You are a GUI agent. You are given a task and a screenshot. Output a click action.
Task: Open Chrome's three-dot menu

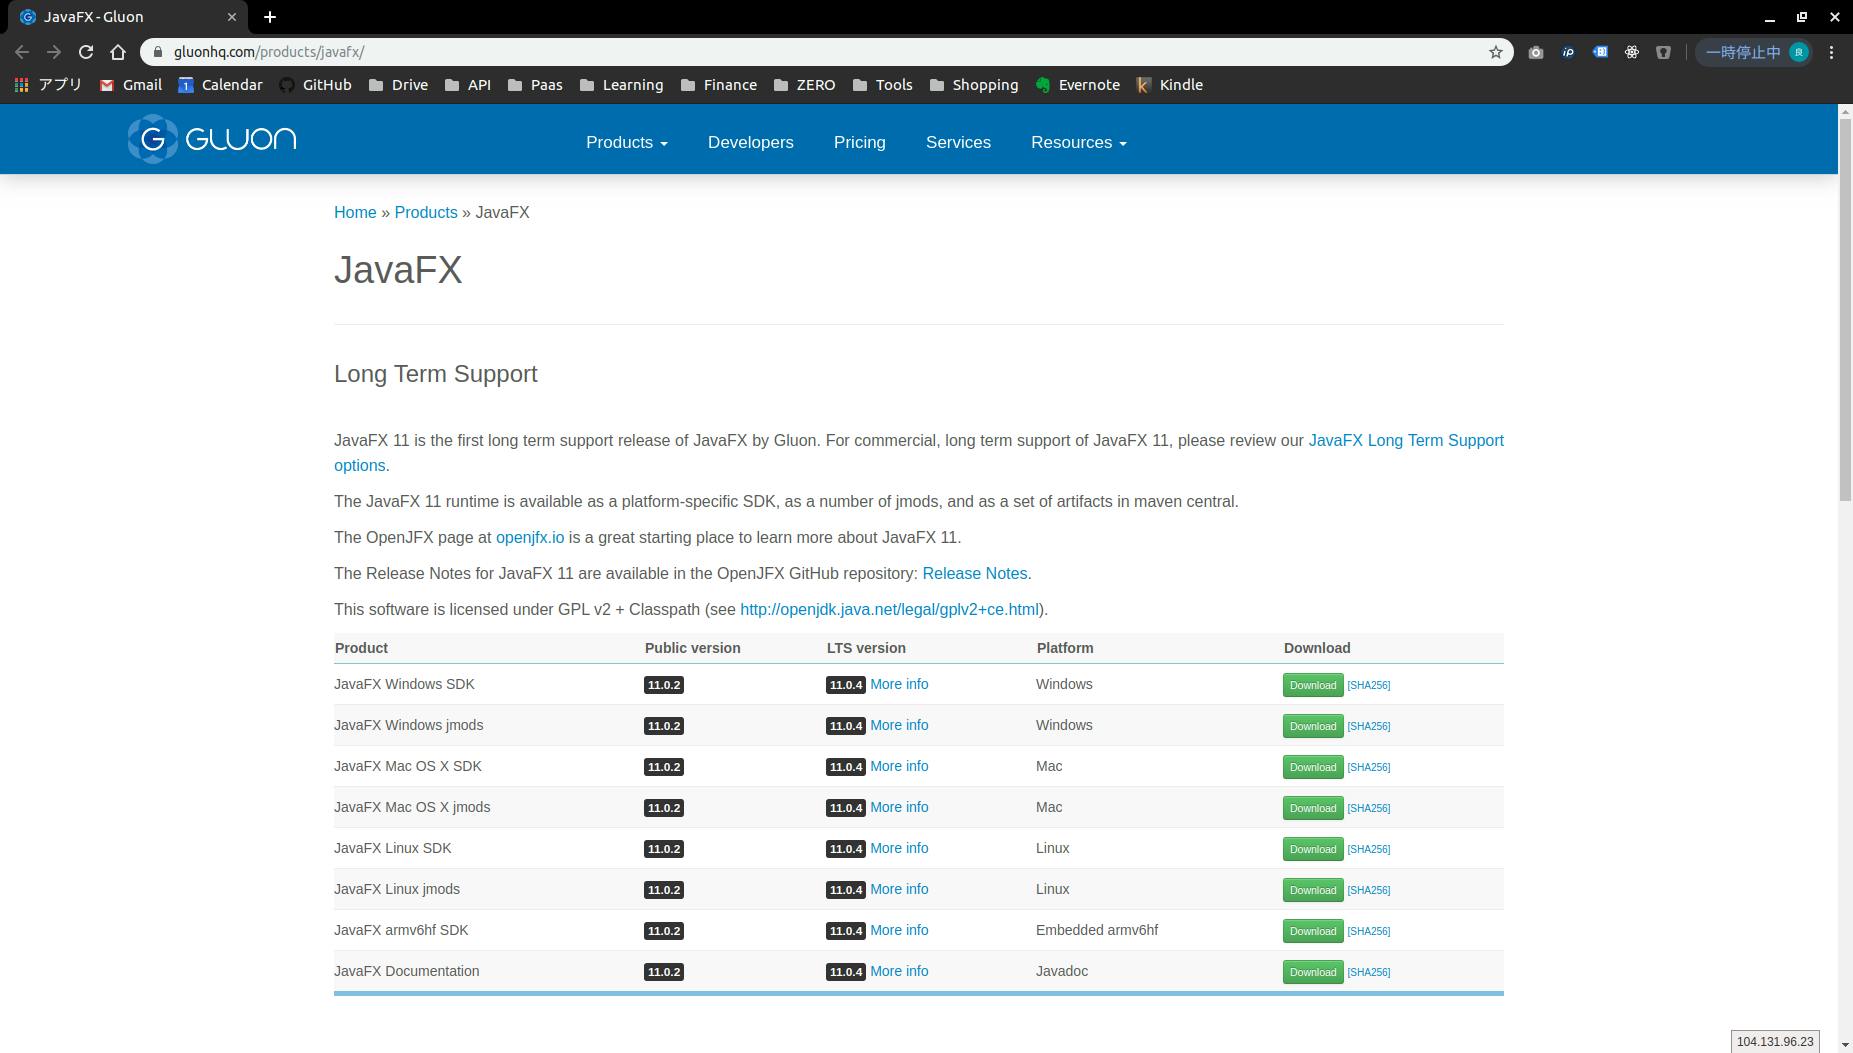pyautogui.click(x=1831, y=52)
